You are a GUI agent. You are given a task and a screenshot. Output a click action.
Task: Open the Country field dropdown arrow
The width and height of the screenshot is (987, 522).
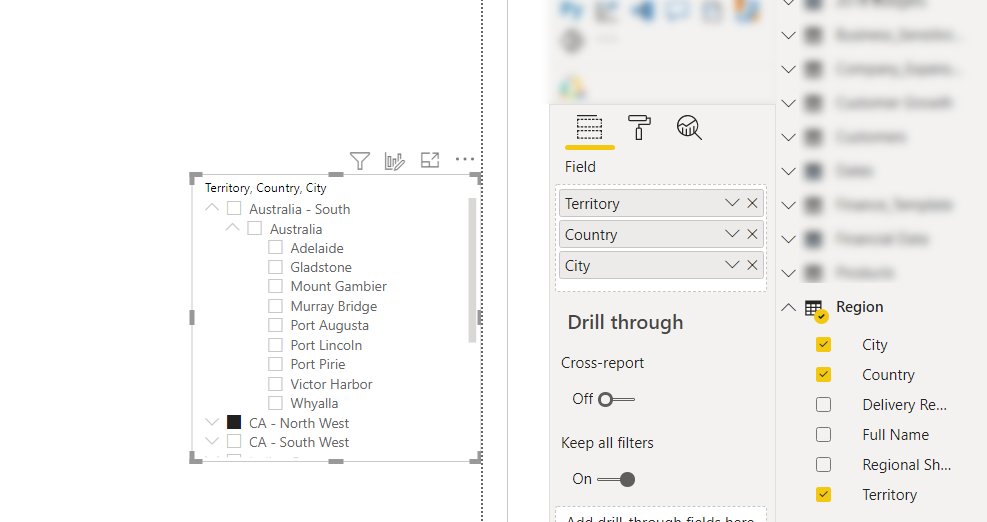tap(731, 234)
